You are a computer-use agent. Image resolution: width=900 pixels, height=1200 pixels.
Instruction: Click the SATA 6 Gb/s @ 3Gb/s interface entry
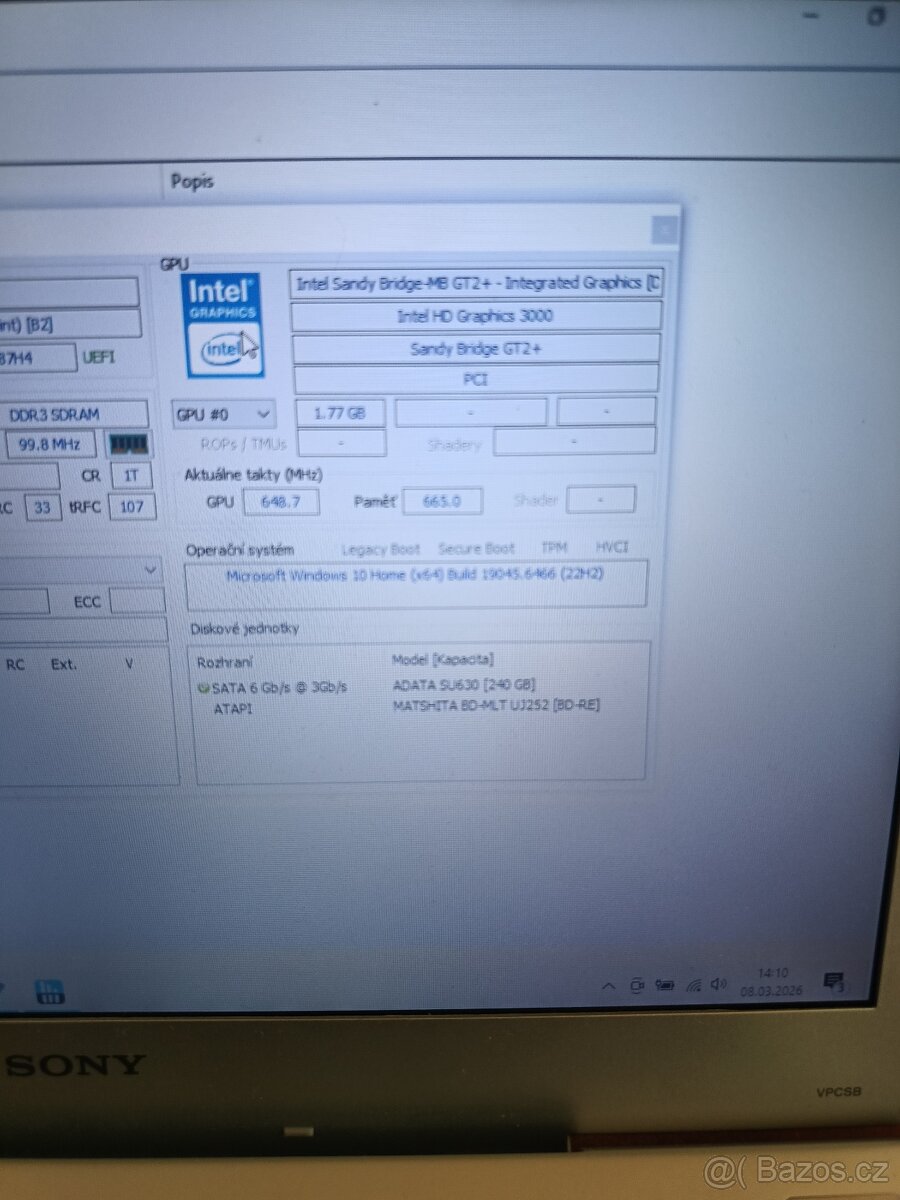(279, 688)
